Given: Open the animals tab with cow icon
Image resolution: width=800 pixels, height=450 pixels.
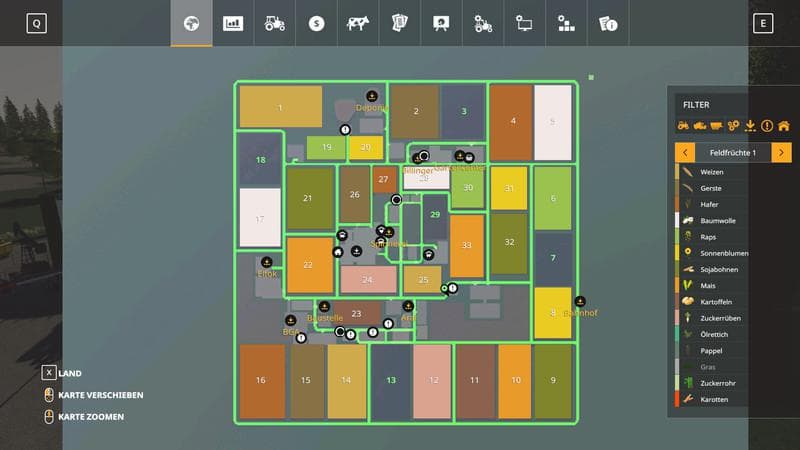Looking at the screenshot, I should pyautogui.click(x=358, y=23).
